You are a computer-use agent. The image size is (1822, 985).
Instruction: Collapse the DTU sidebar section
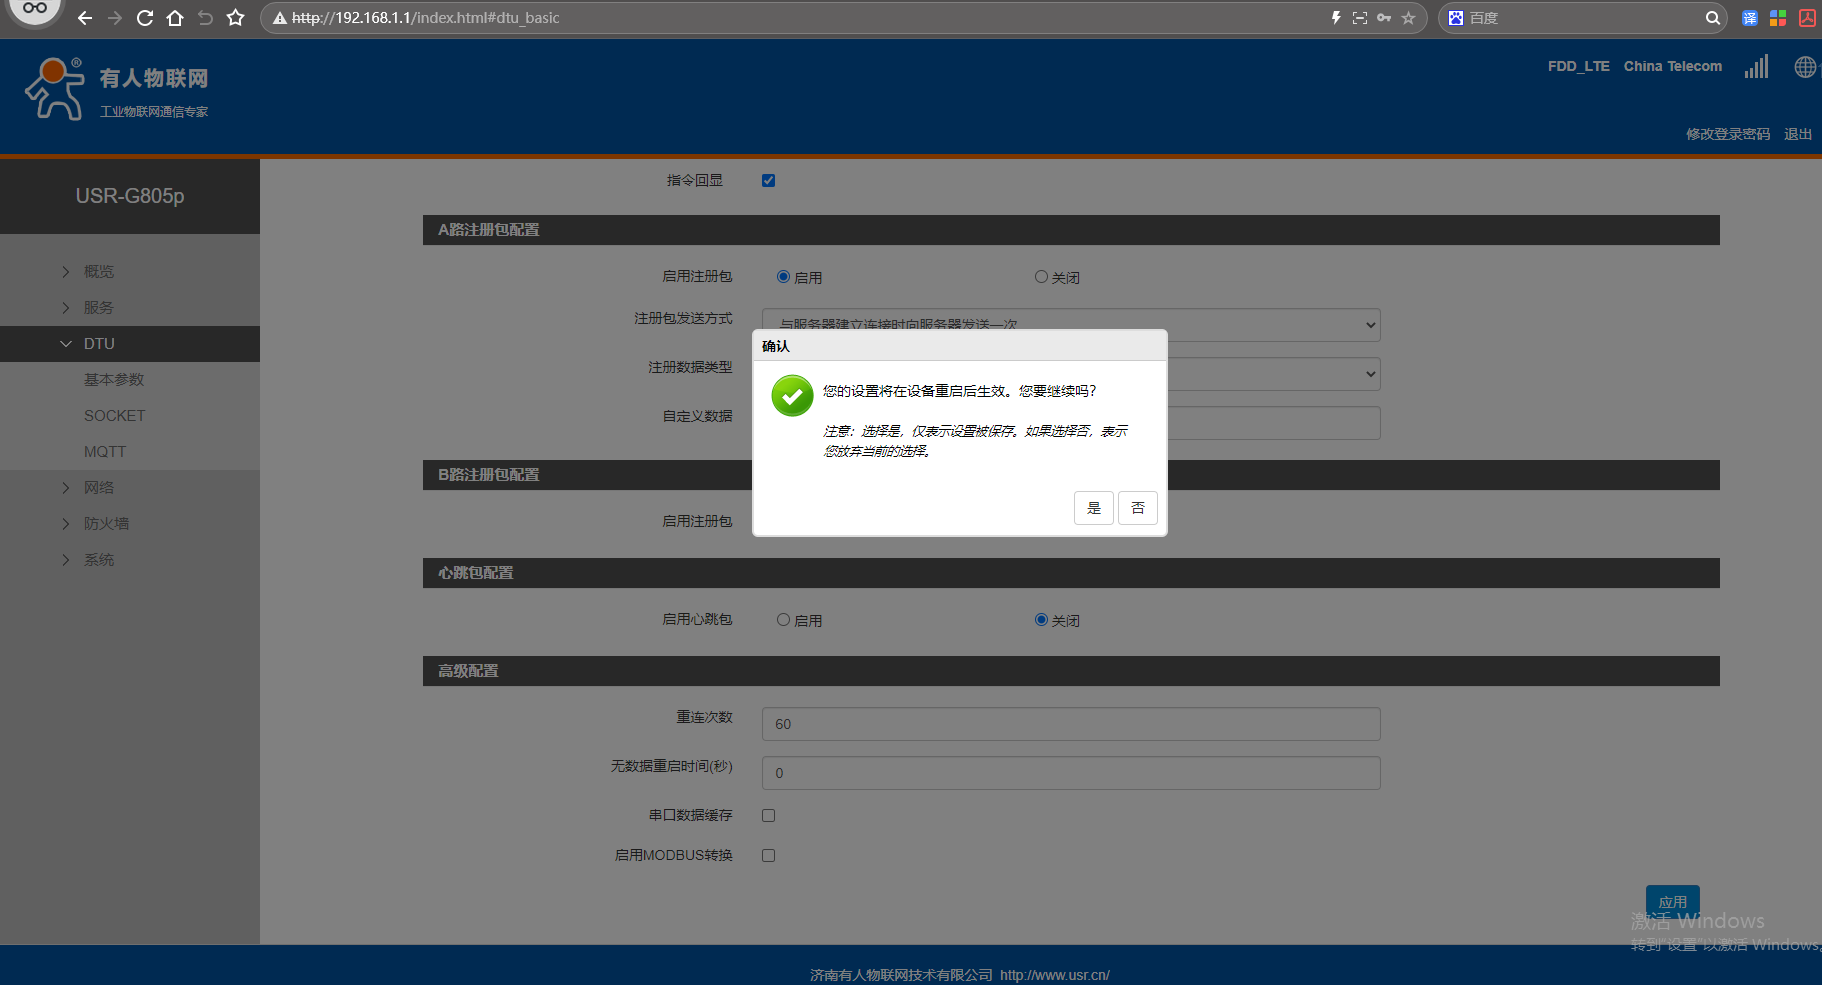pyautogui.click(x=99, y=344)
